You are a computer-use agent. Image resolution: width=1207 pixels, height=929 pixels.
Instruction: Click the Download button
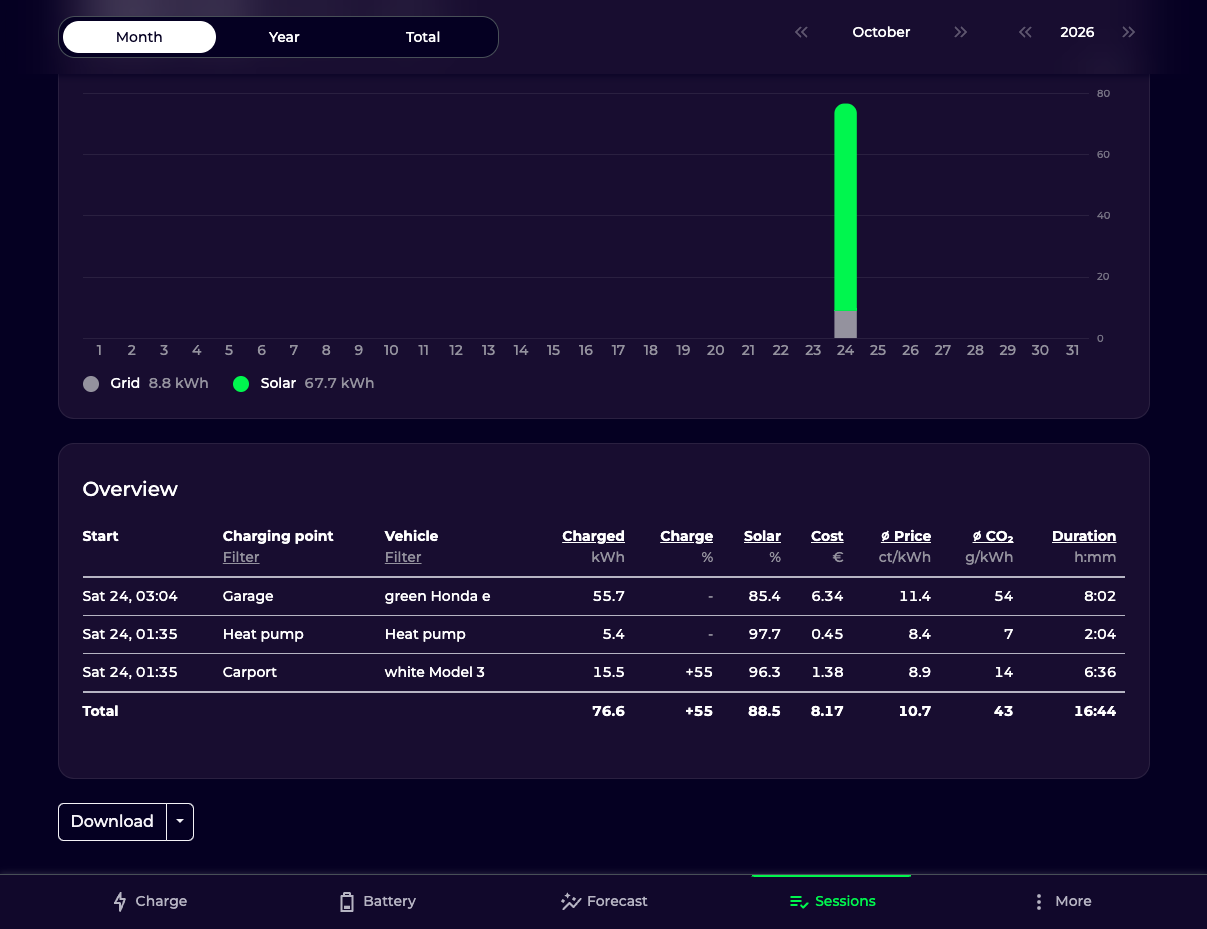112,821
